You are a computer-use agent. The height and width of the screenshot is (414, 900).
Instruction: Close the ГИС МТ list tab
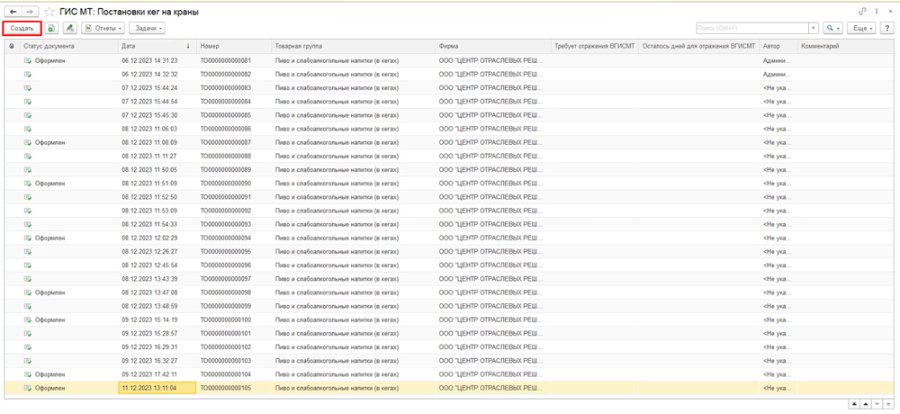tap(890, 11)
